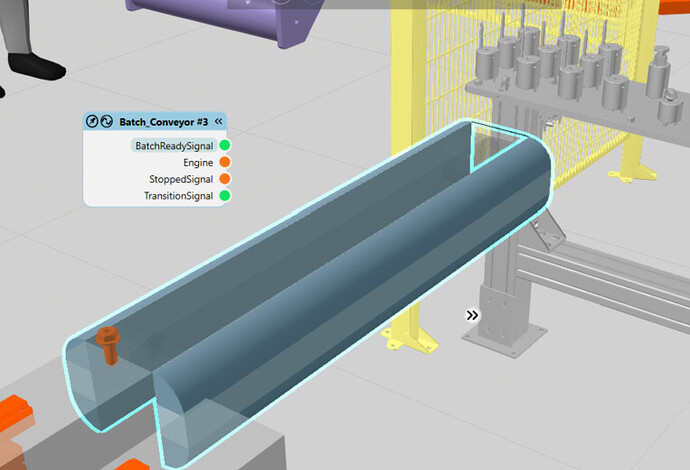Toggle the orange StoppedSignal port
The height and width of the screenshot is (470, 690).
[224, 179]
